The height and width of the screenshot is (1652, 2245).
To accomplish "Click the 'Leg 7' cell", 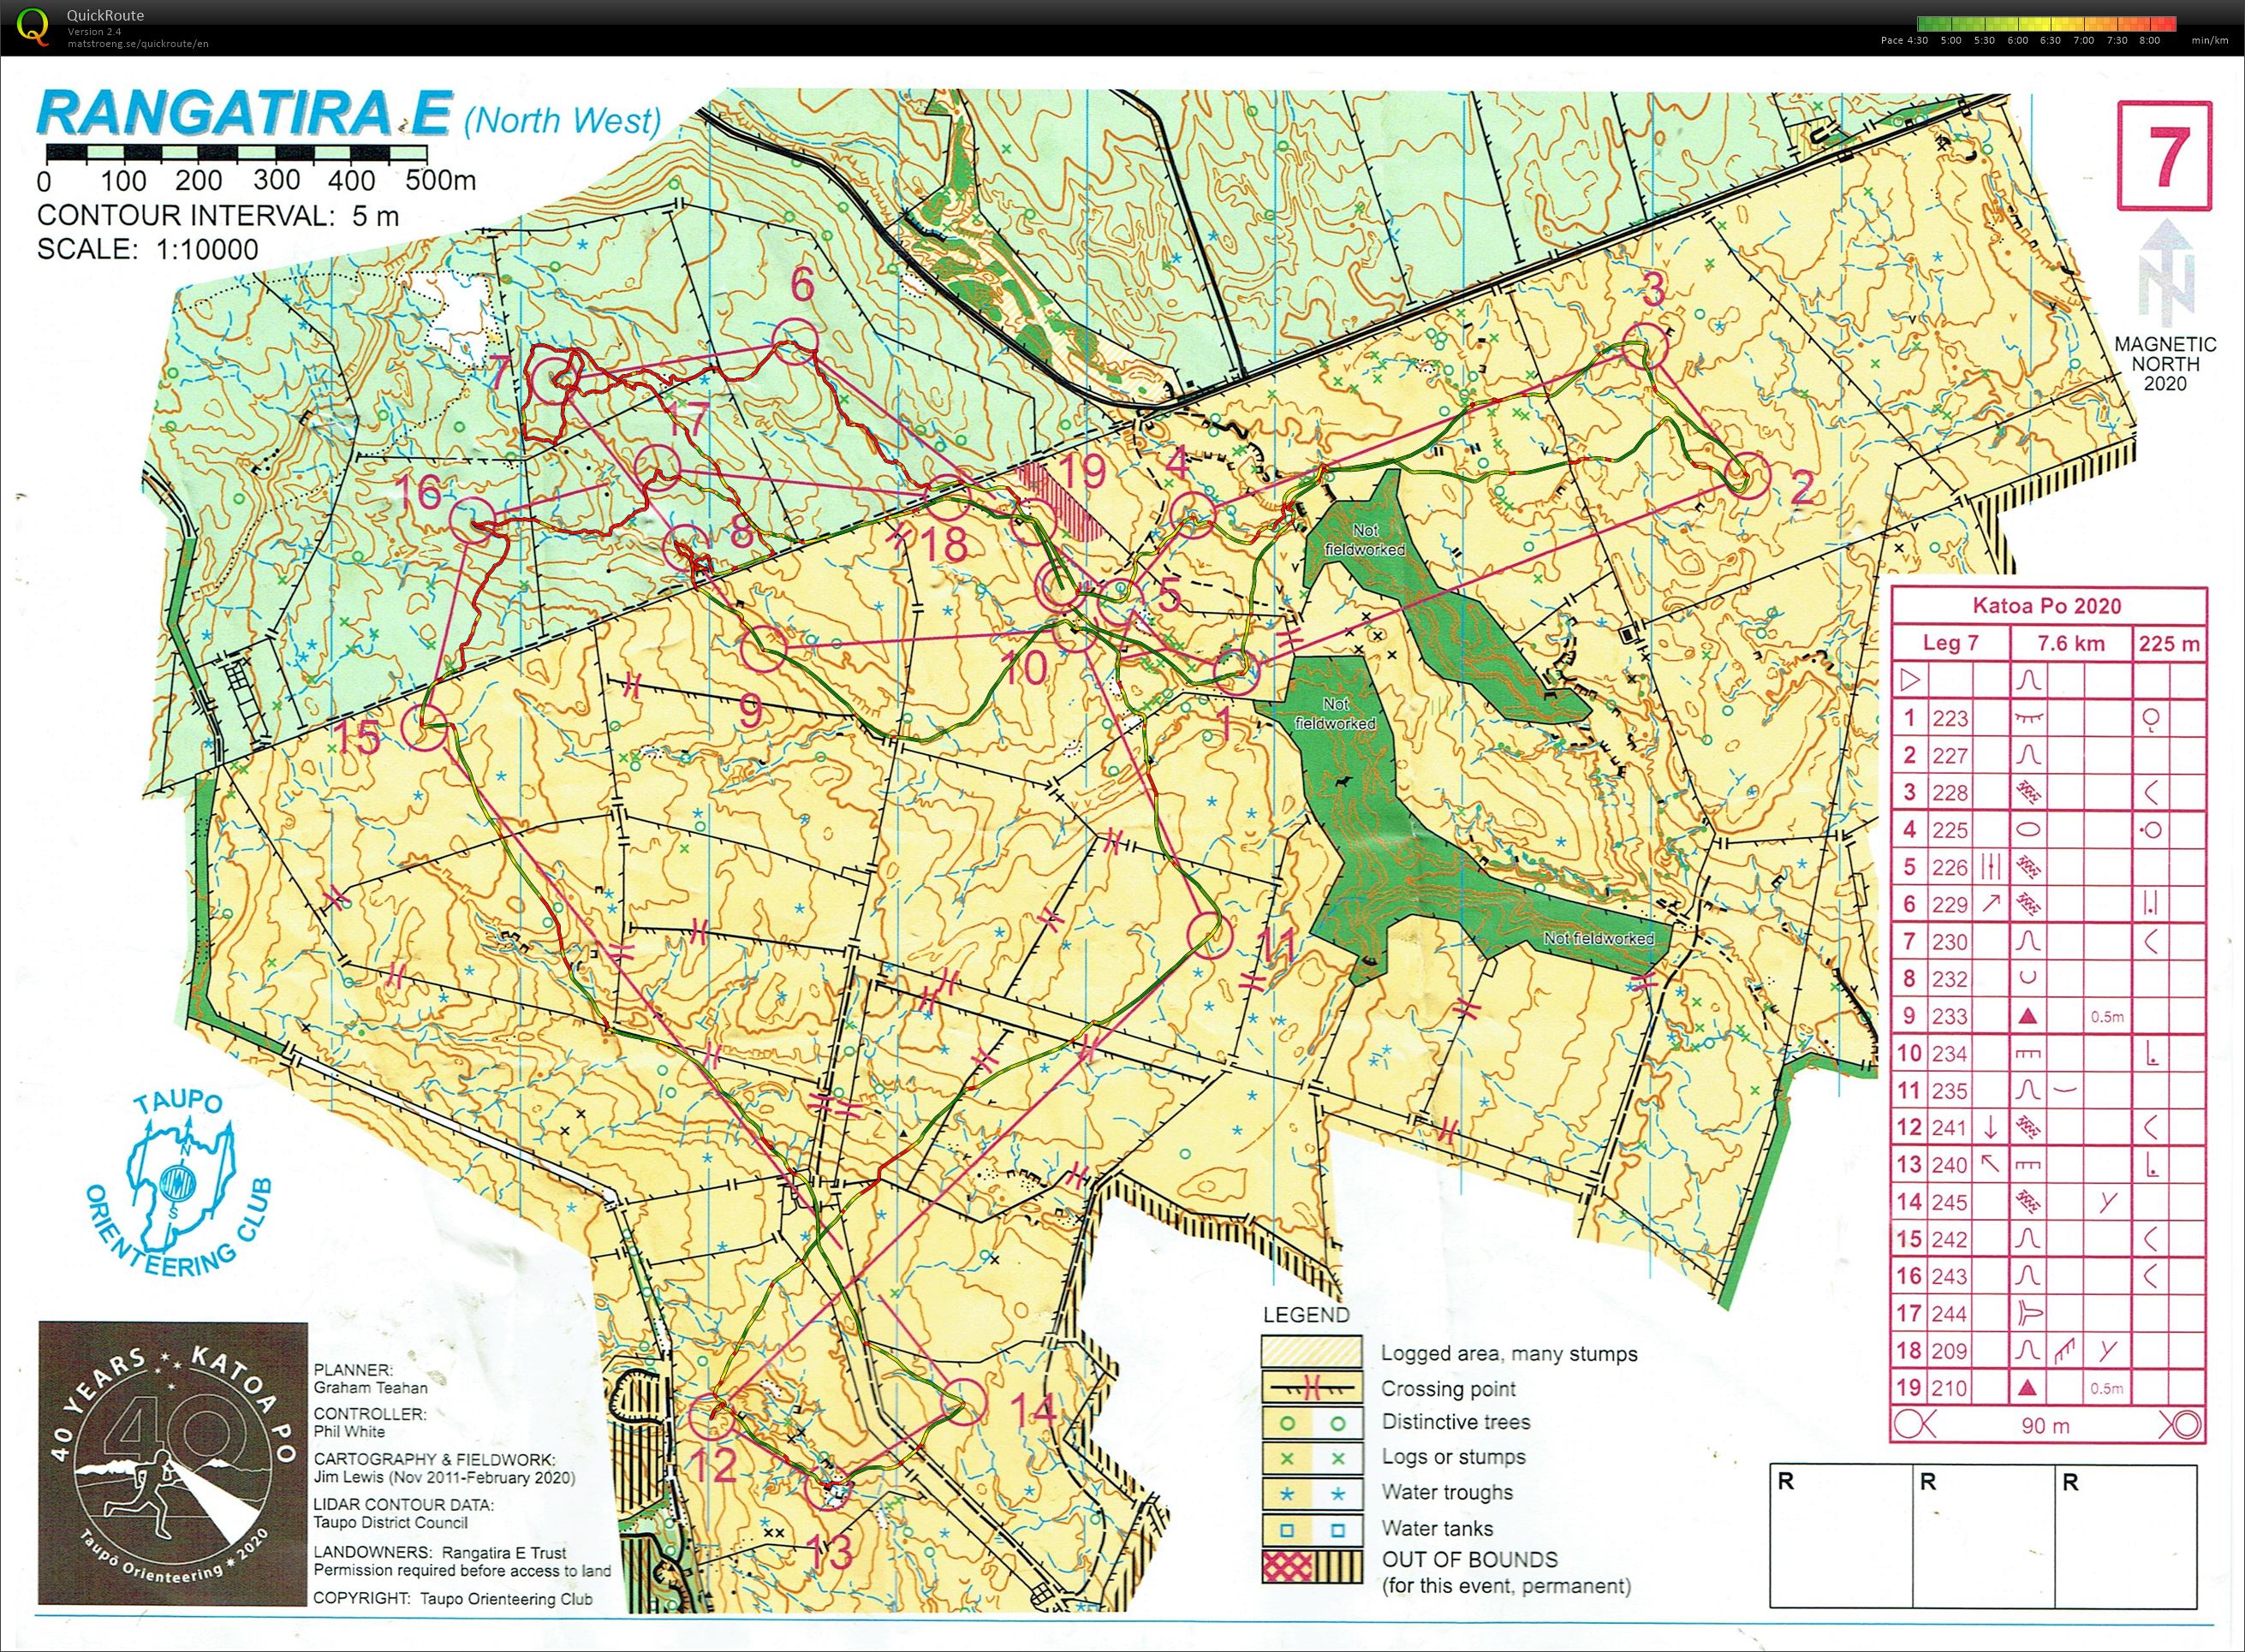I will tap(1950, 643).
